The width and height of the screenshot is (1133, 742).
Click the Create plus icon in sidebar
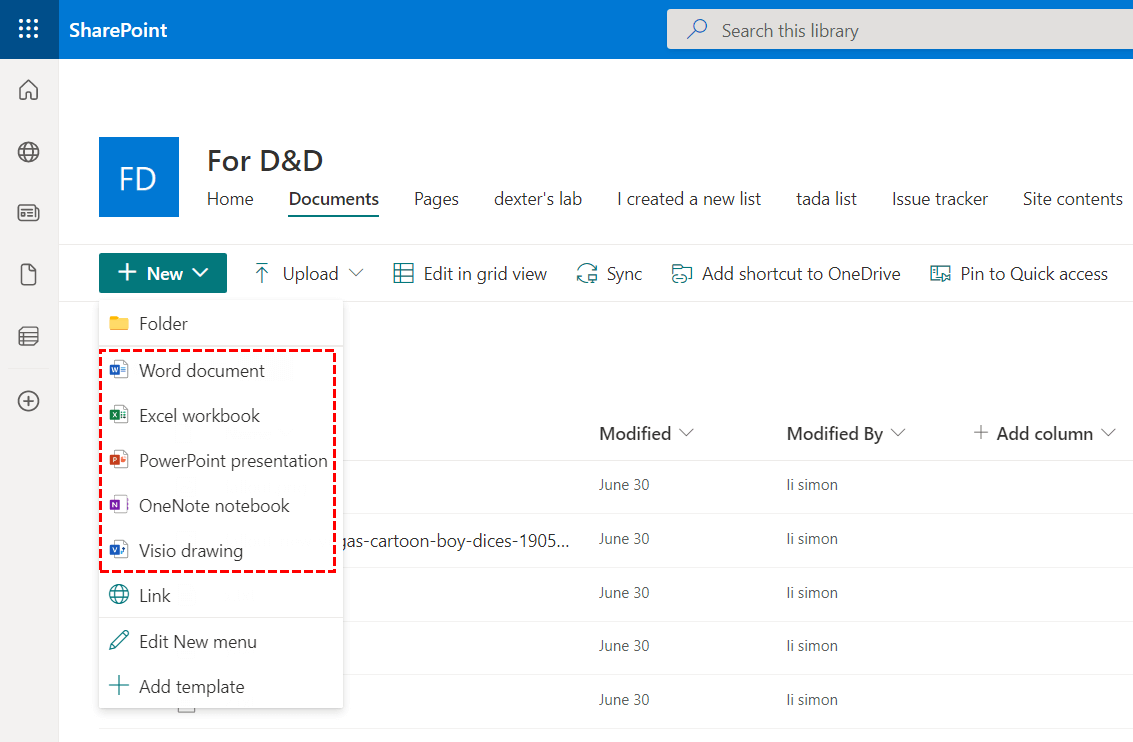[x=29, y=401]
